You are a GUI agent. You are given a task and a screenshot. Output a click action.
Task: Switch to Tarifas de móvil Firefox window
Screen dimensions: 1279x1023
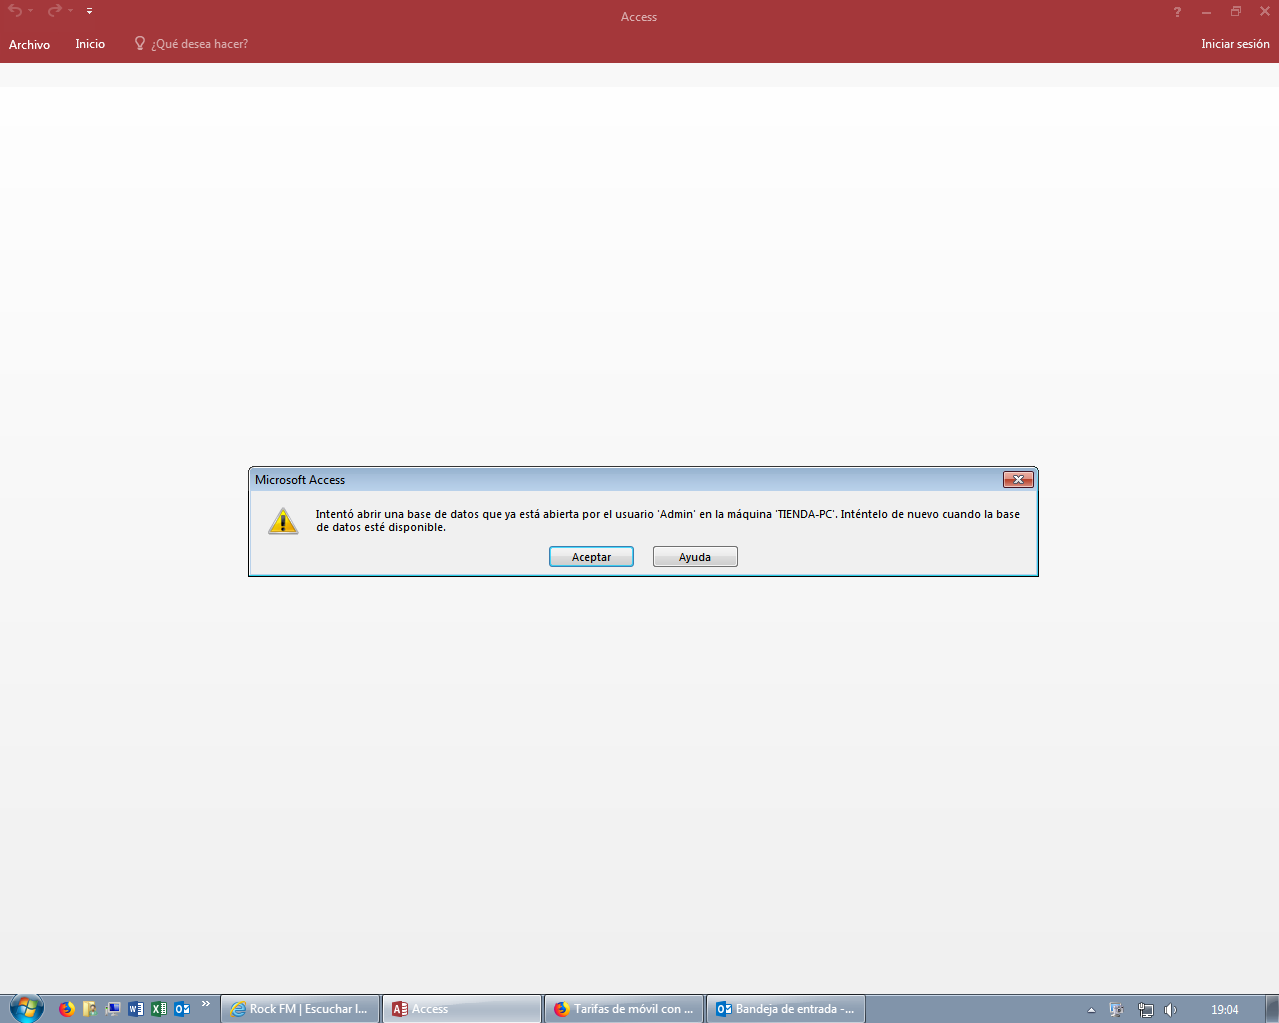point(624,1009)
